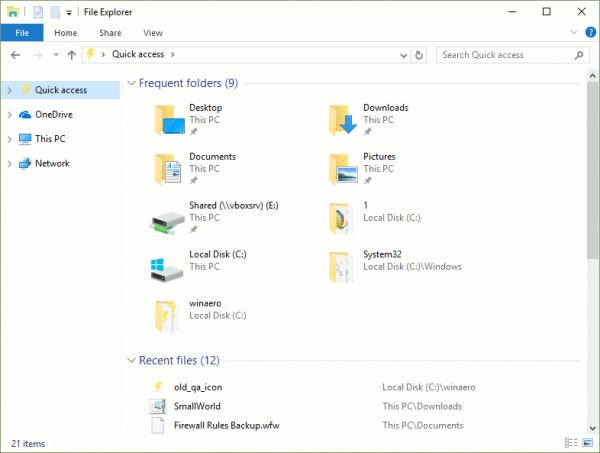
Task: Click properties icon in quick access toolbar
Action: pyautogui.click(x=38, y=12)
